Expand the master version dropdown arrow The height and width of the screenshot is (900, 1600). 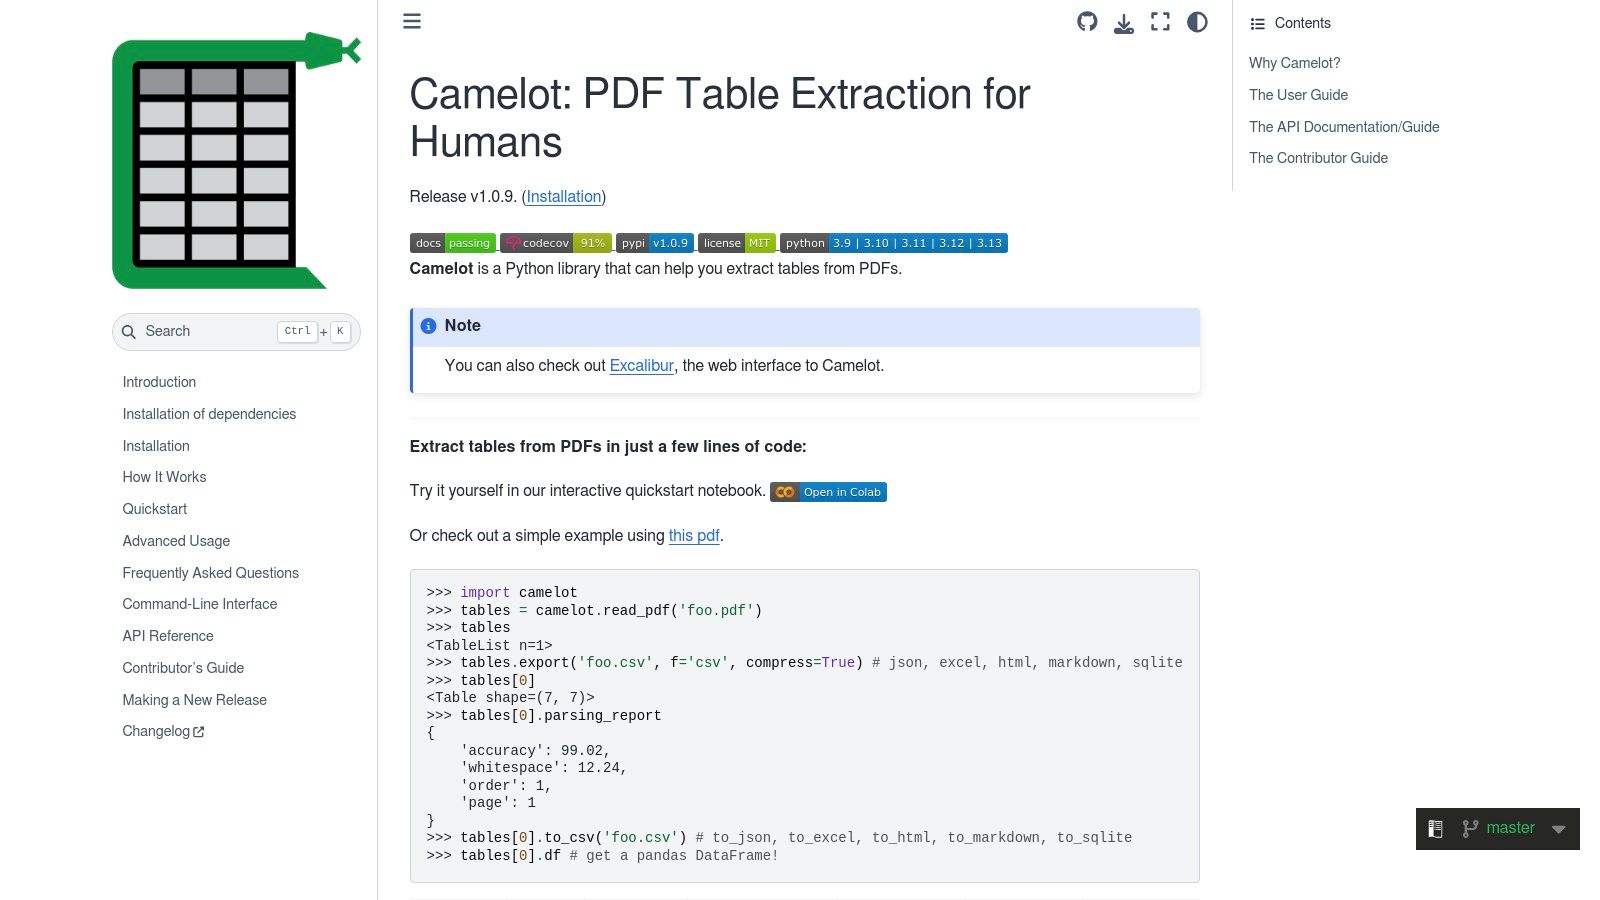(1558, 829)
